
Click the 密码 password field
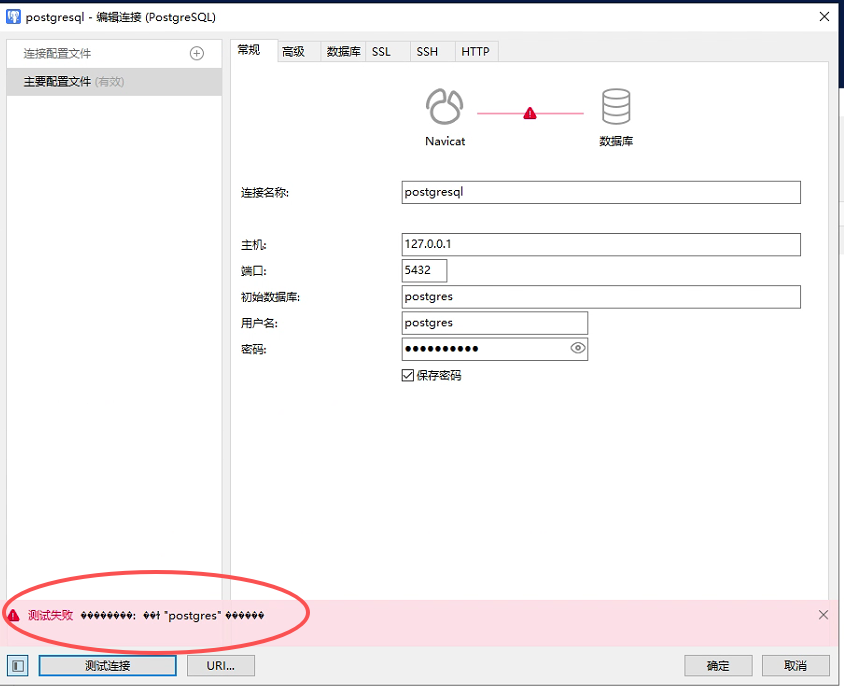coord(495,349)
